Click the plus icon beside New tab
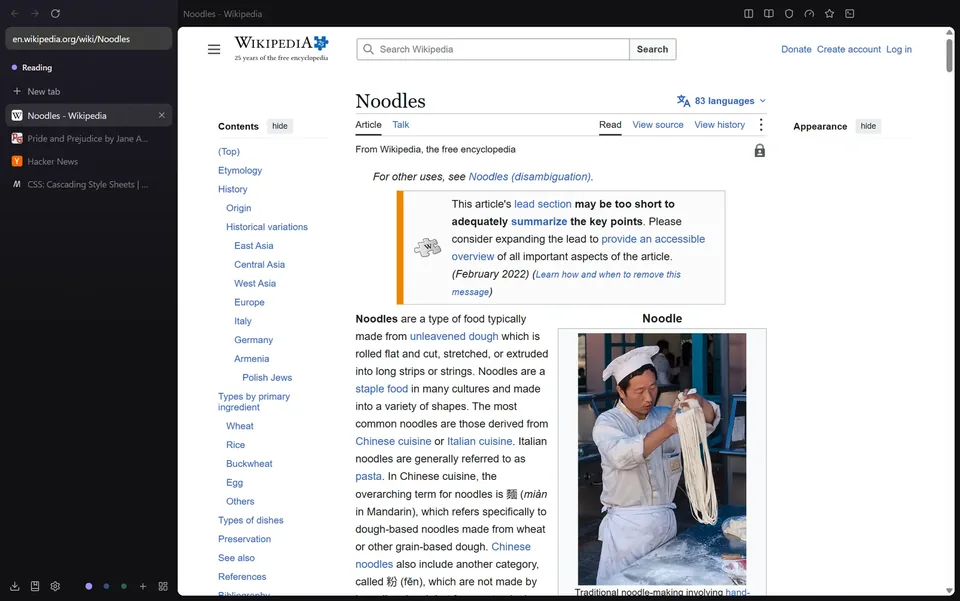Image resolution: width=960 pixels, height=601 pixels. pos(17,91)
